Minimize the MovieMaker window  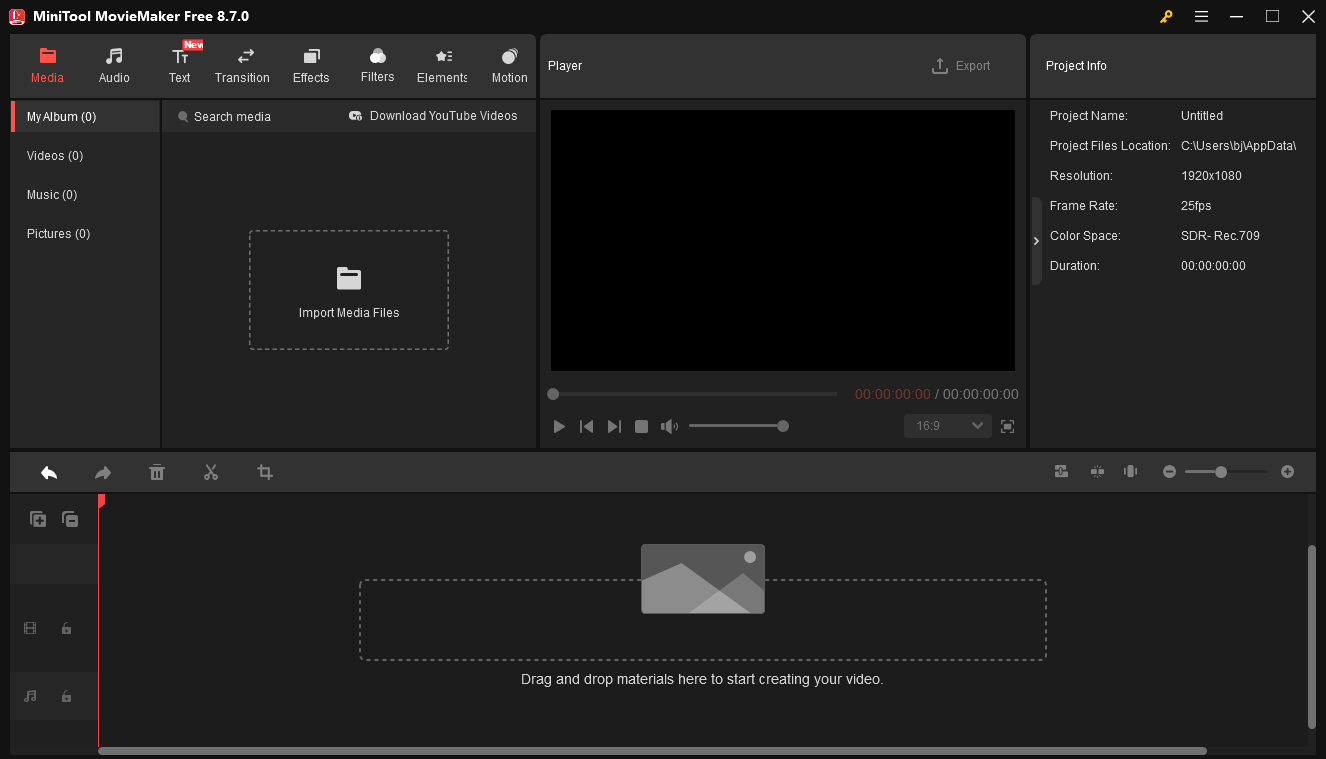coord(1237,17)
